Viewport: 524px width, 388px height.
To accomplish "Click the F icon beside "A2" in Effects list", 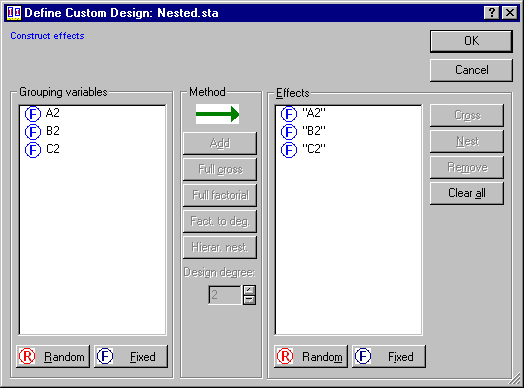I will click(x=289, y=114).
